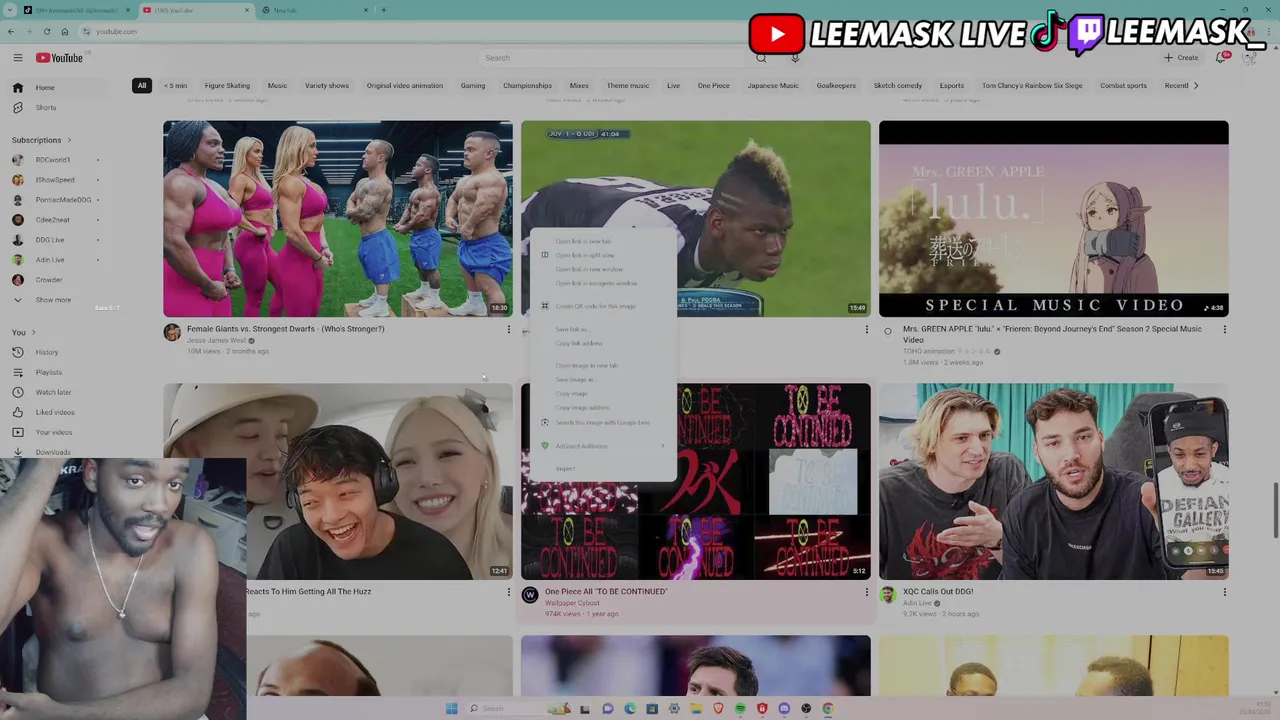1280x720 pixels.
Task: Click Chrome icon in the taskbar
Action: pyautogui.click(x=828, y=709)
